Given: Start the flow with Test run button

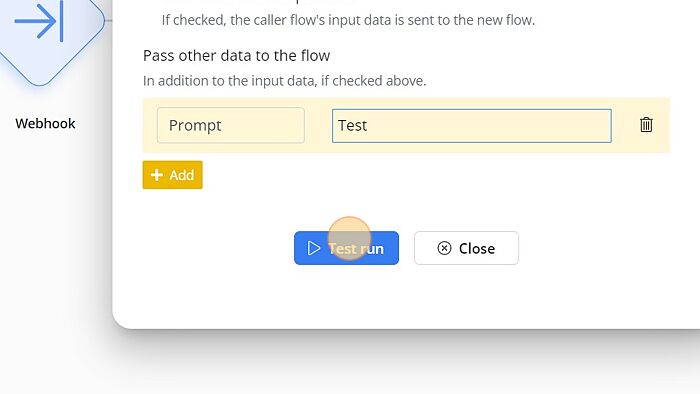Looking at the screenshot, I should click(346, 248).
